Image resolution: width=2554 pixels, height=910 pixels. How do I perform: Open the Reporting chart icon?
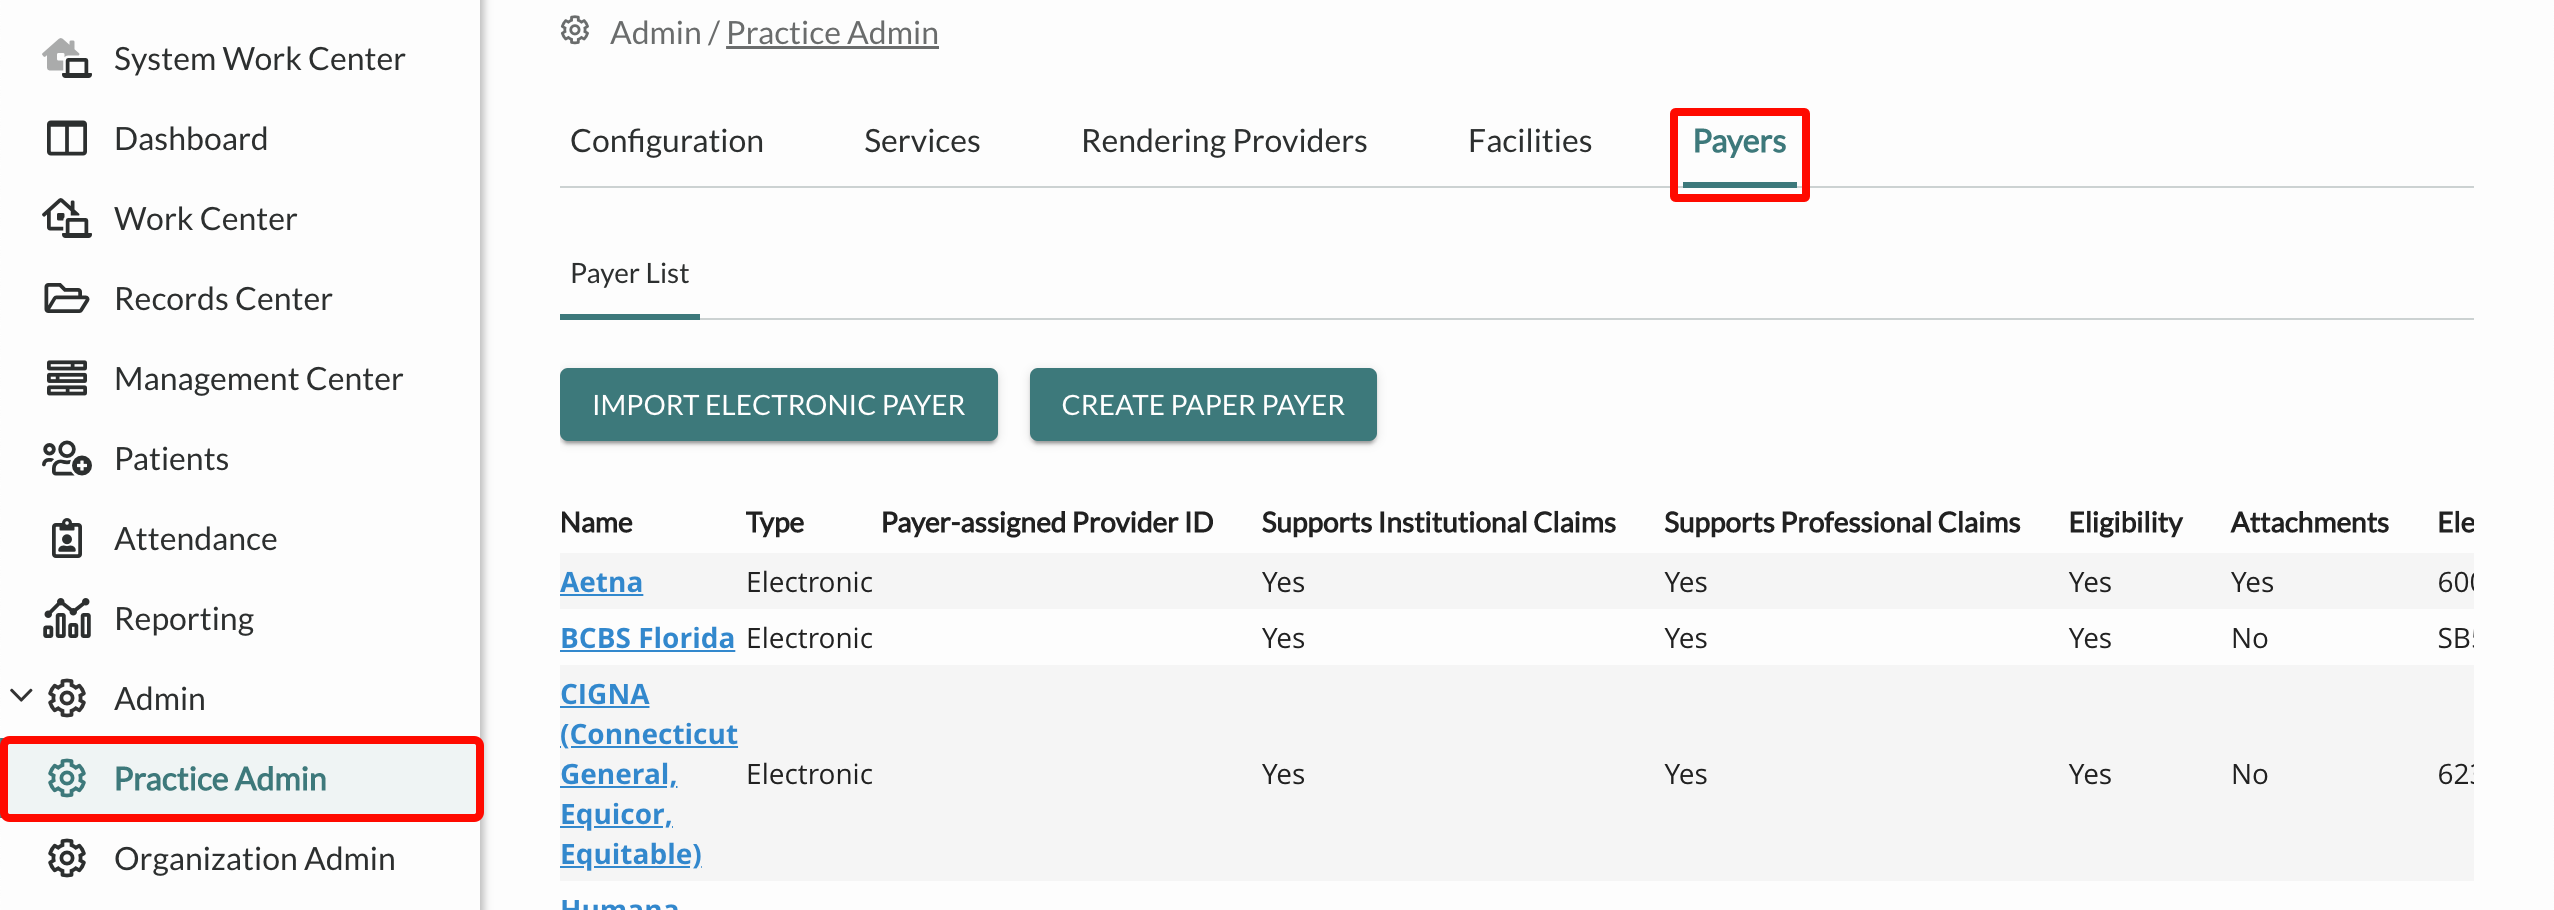pyautogui.click(x=67, y=618)
